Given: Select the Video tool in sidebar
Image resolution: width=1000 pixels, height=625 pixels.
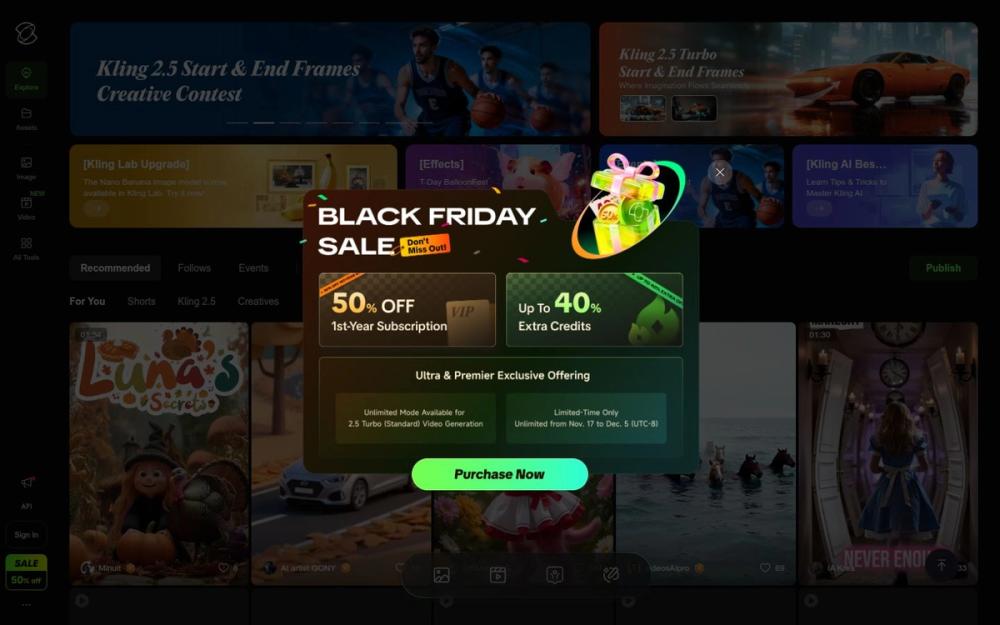Looking at the screenshot, I should point(26,209).
